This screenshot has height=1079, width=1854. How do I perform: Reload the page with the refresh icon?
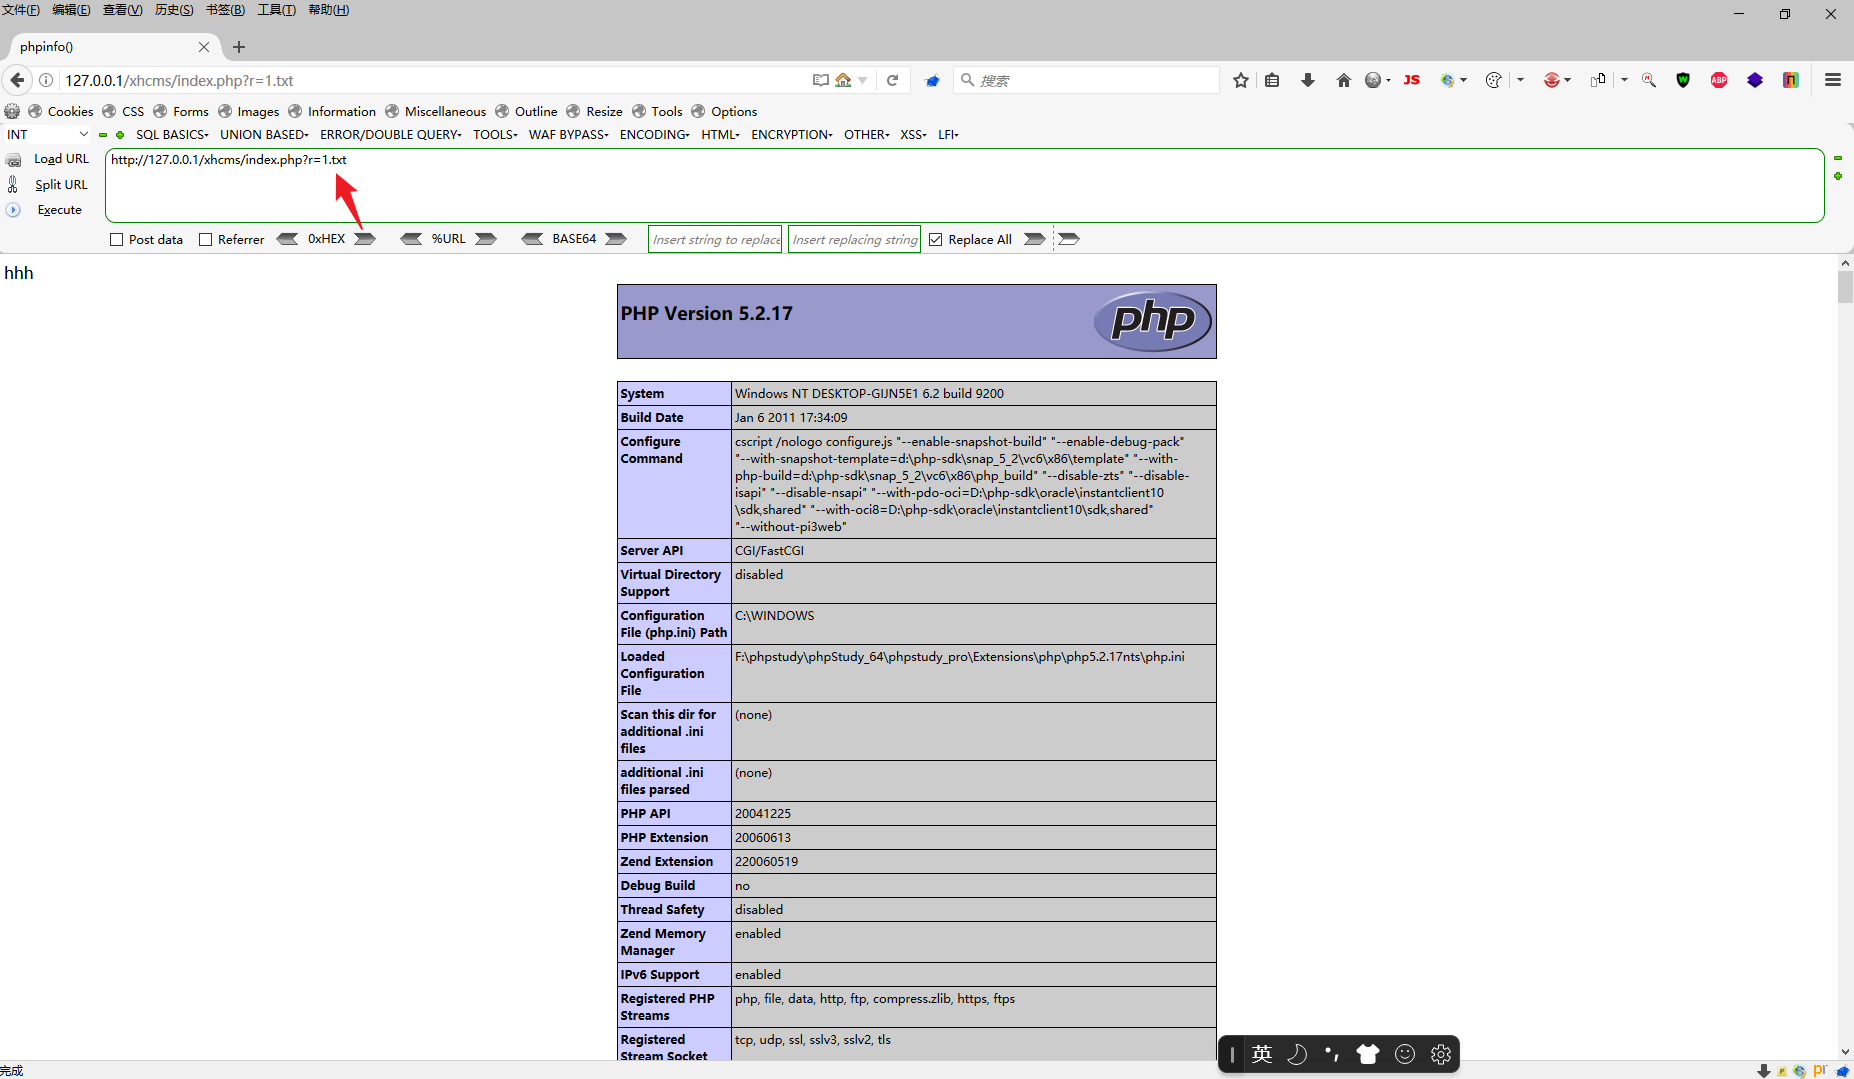point(893,80)
